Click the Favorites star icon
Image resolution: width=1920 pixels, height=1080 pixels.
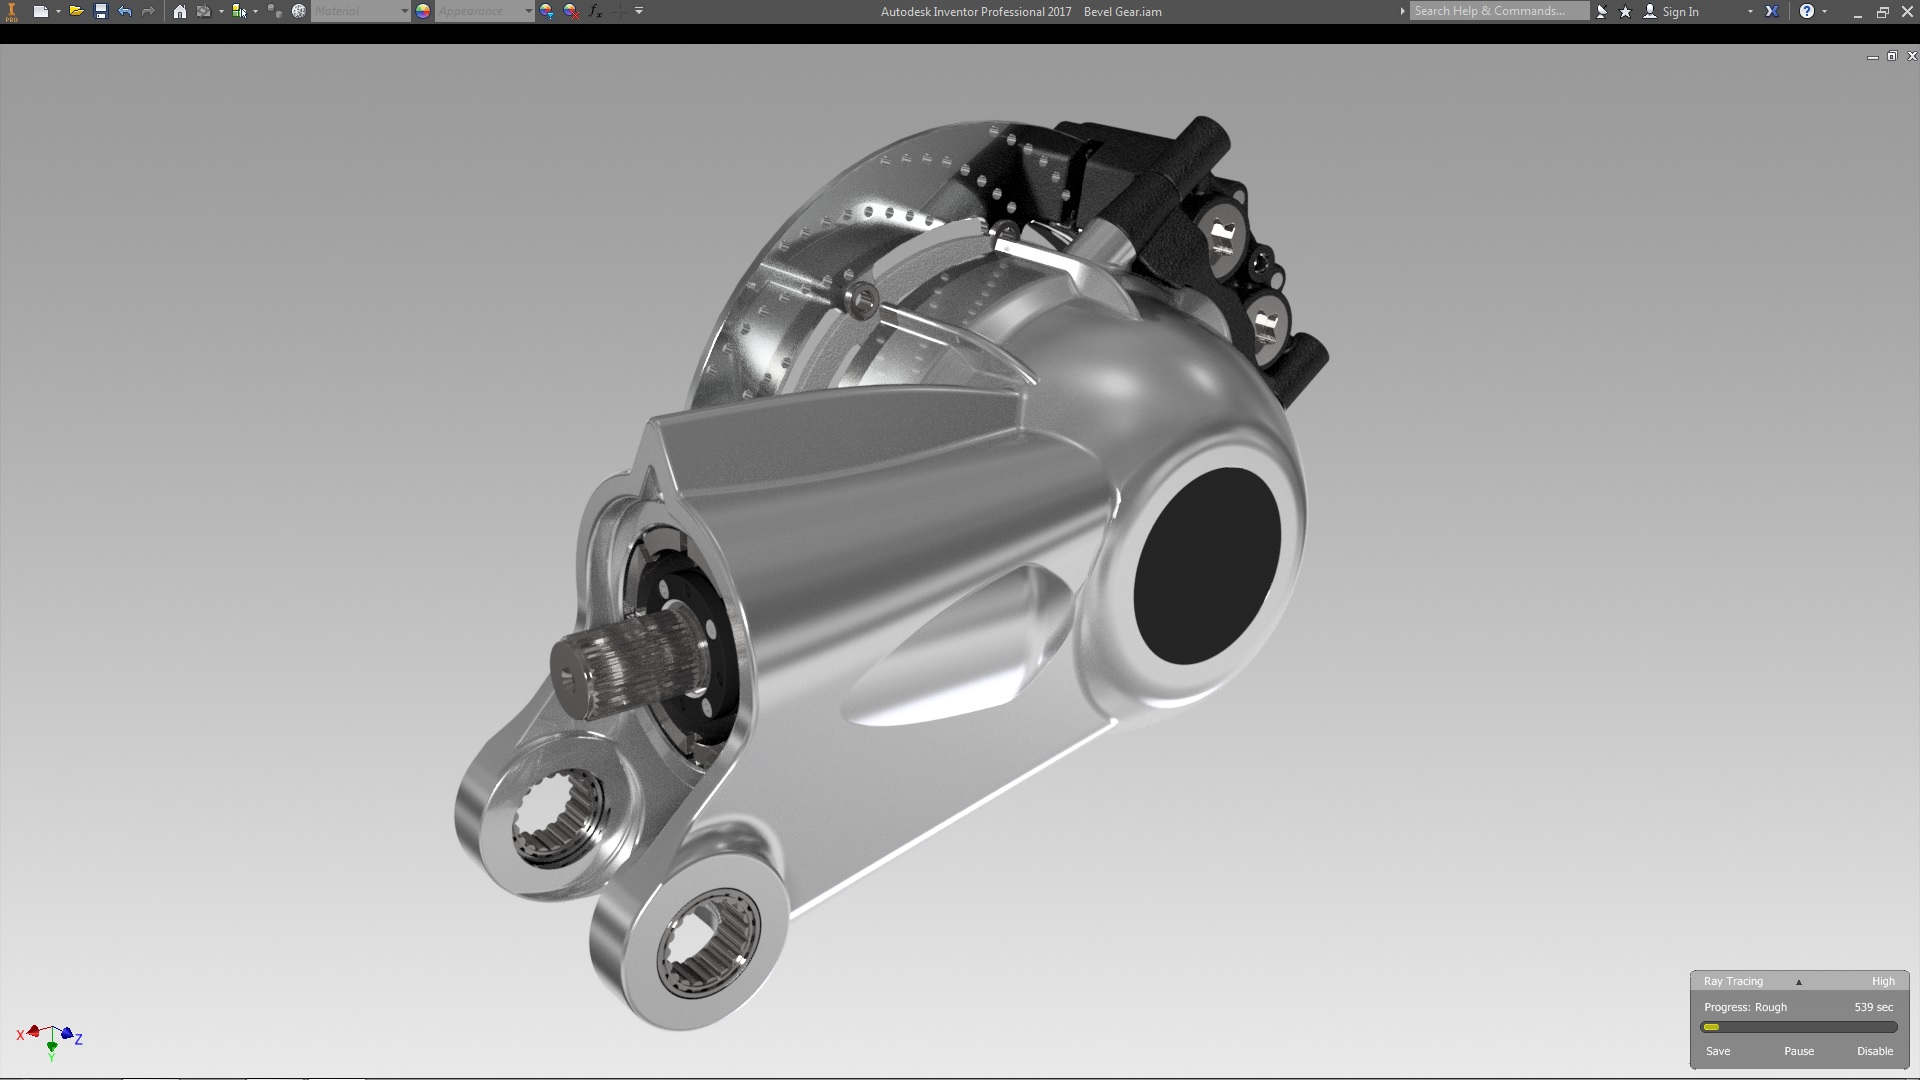click(1625, 11)
